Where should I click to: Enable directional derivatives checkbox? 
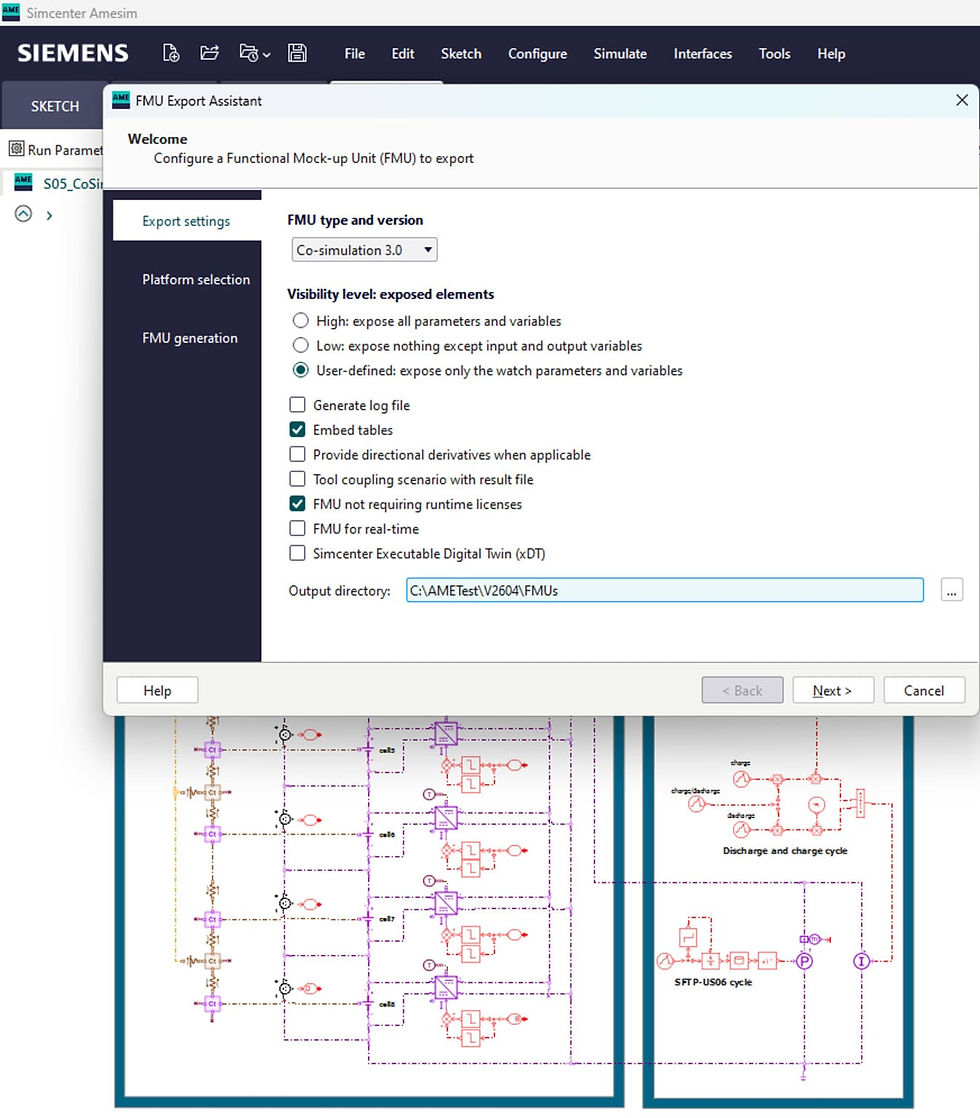(297, 454)
